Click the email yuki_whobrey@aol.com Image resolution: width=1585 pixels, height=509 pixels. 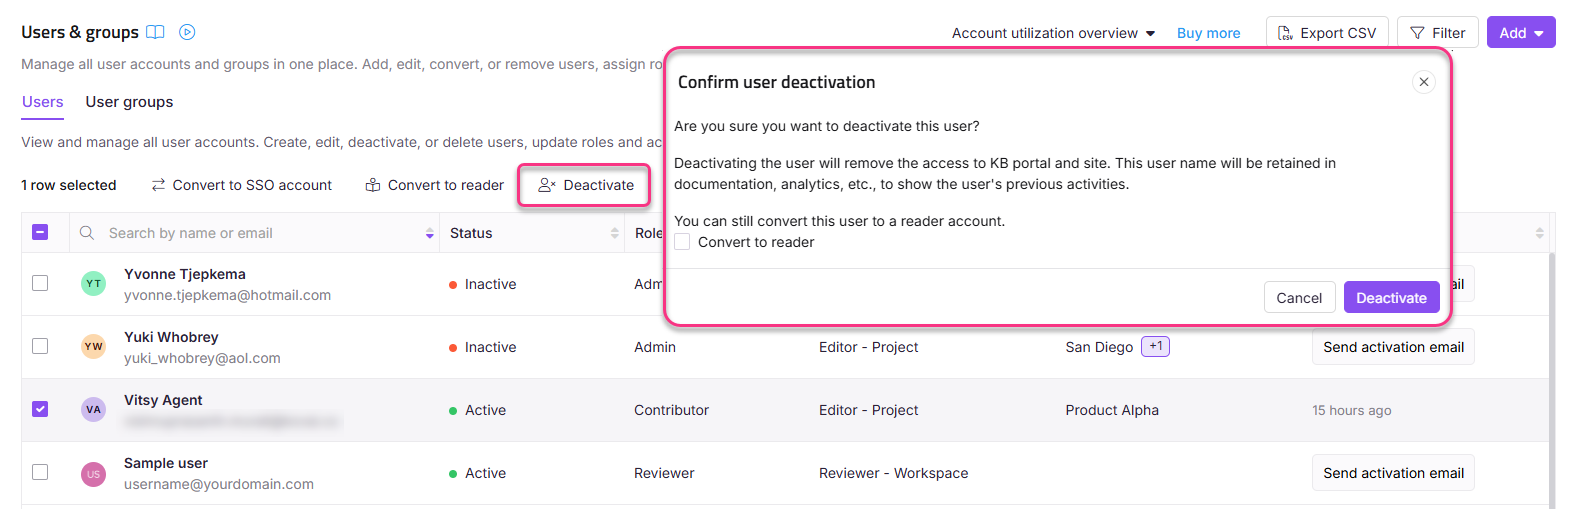coord(202,358)
